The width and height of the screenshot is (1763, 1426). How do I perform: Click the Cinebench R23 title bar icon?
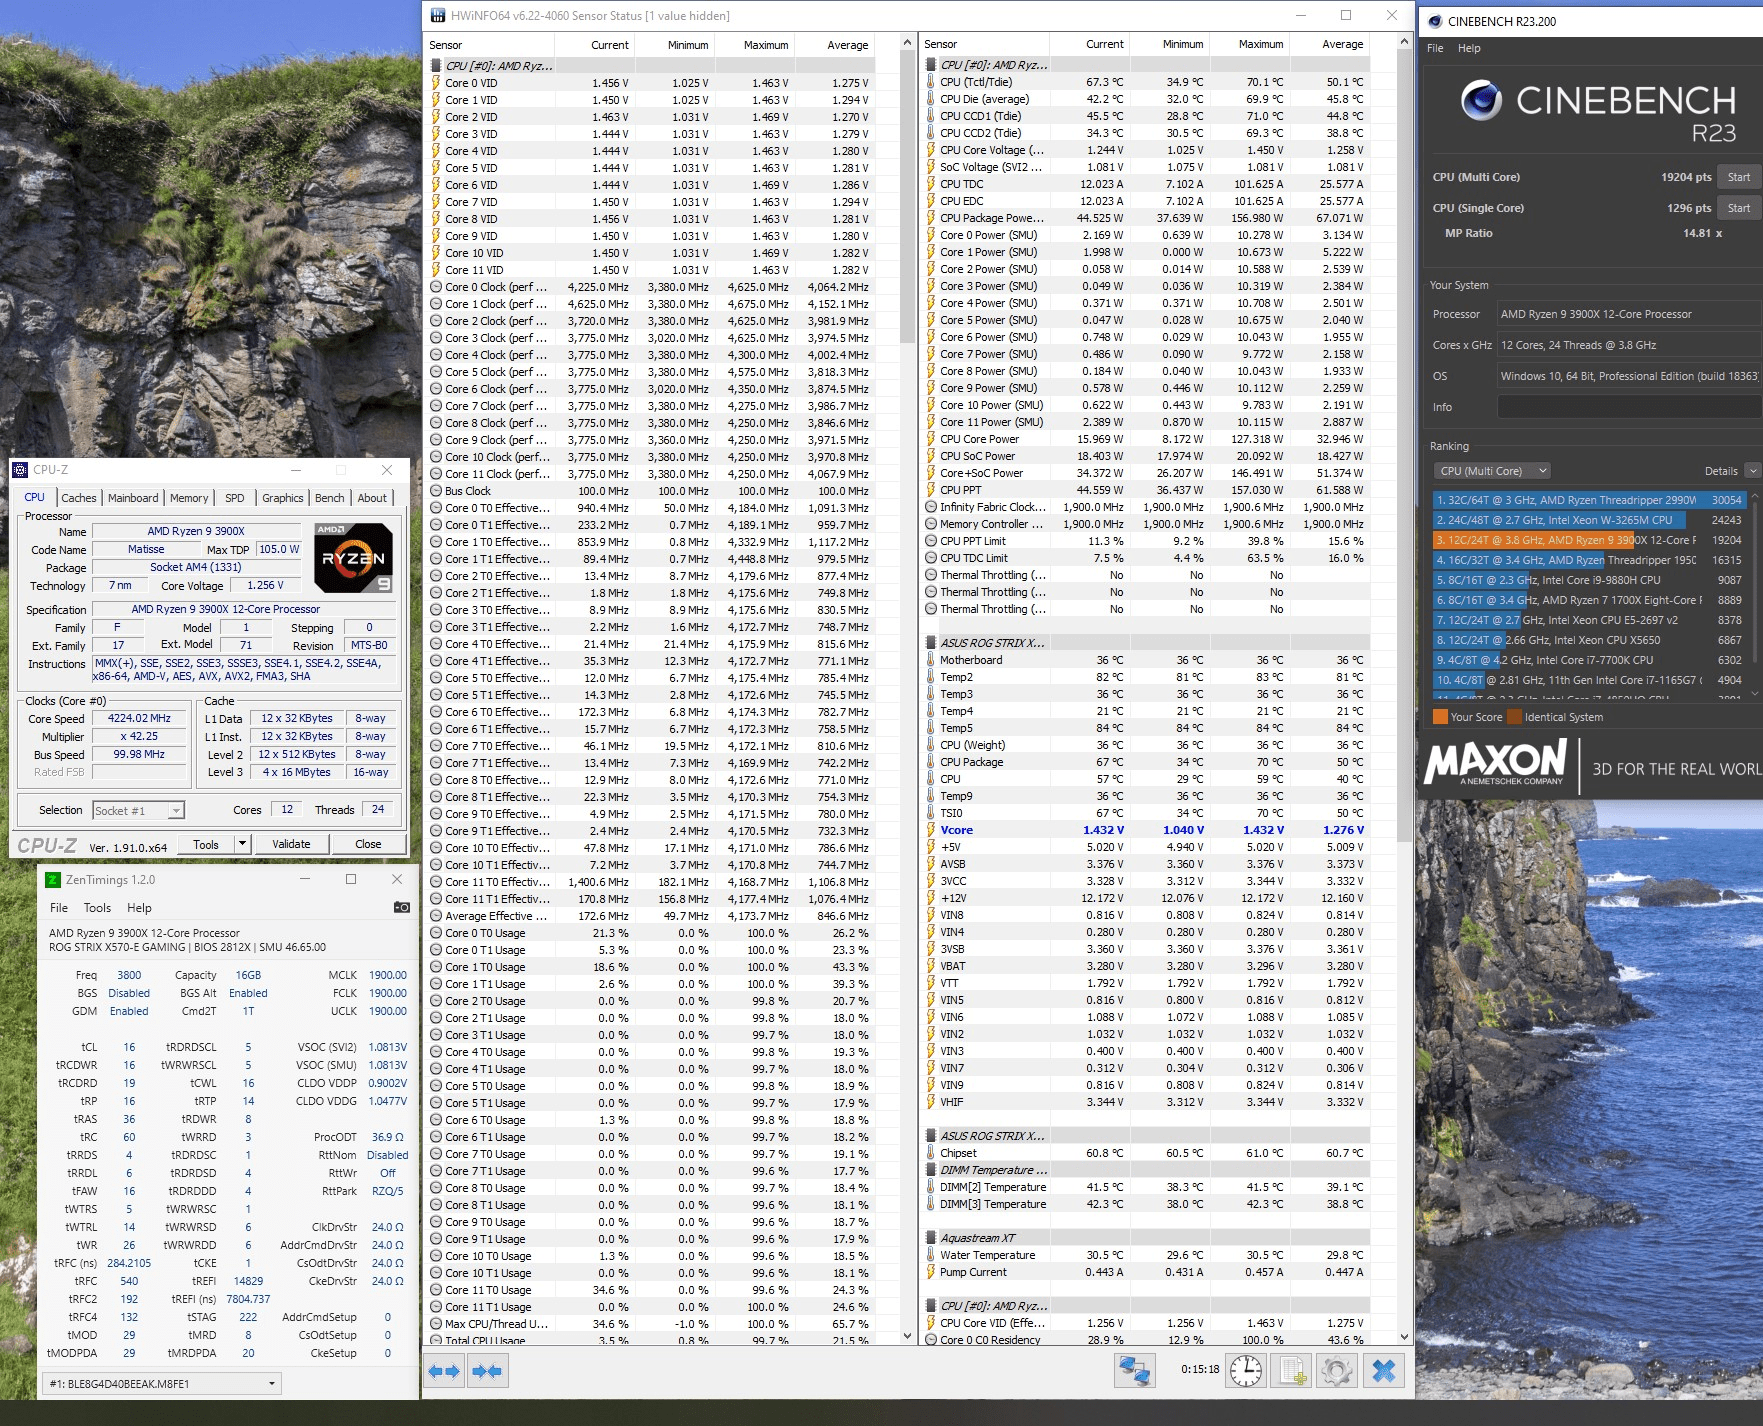1435,21
